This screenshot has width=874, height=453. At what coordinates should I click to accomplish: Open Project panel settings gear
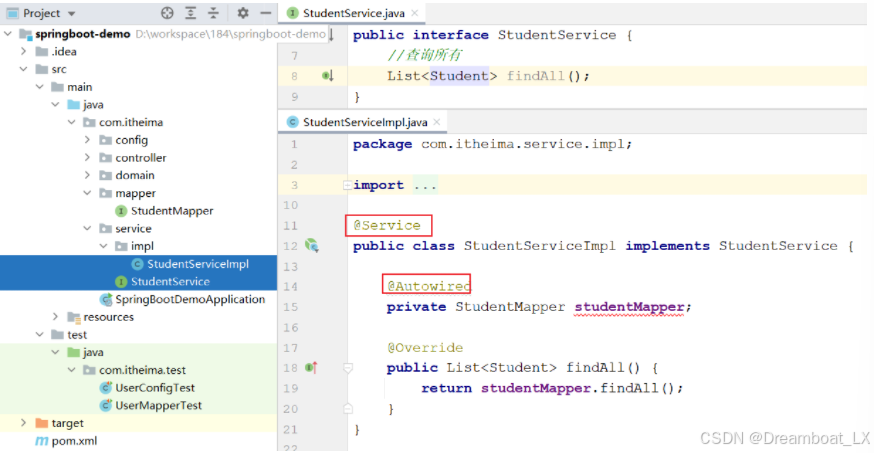point(242,13)
